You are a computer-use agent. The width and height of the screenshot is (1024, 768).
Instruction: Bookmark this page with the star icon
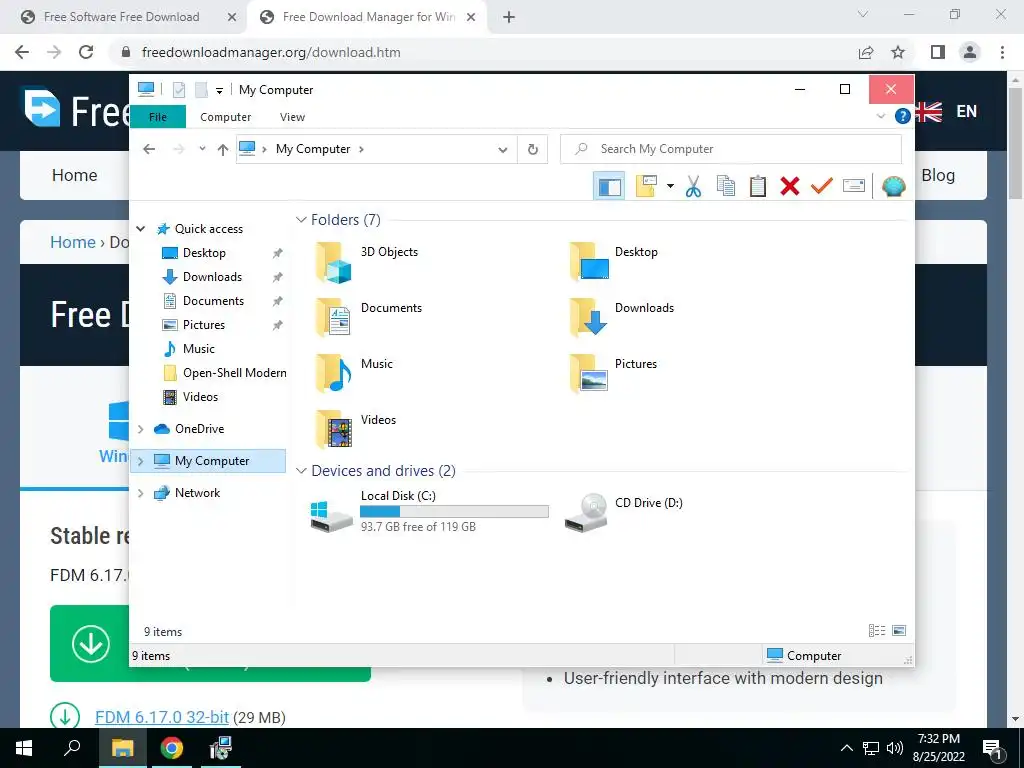tap(898, 52)
